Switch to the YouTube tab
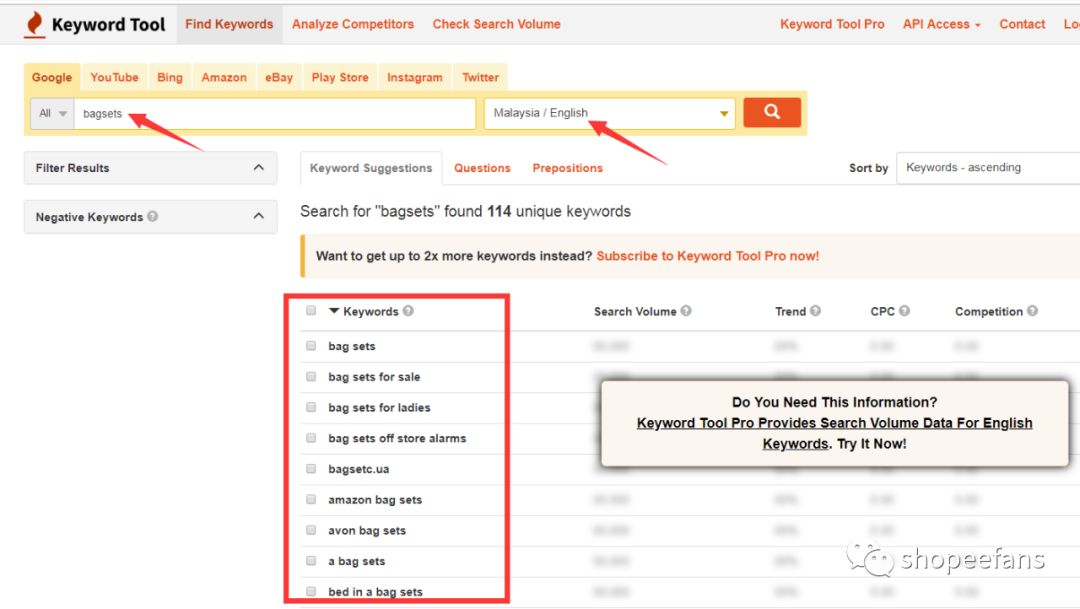 click(114, 77)
